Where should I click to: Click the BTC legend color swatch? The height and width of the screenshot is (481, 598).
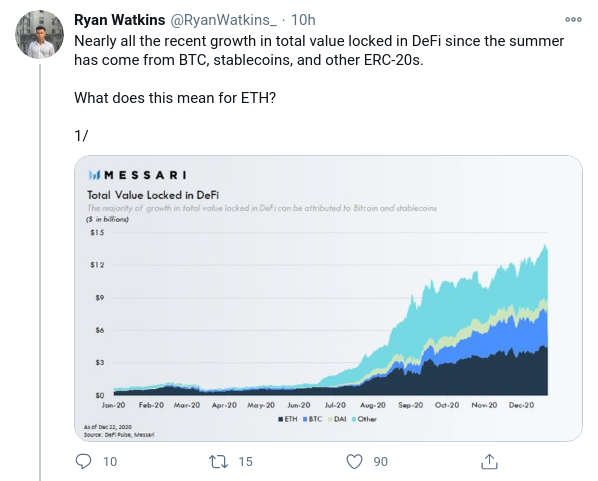(x=305, y=419)
